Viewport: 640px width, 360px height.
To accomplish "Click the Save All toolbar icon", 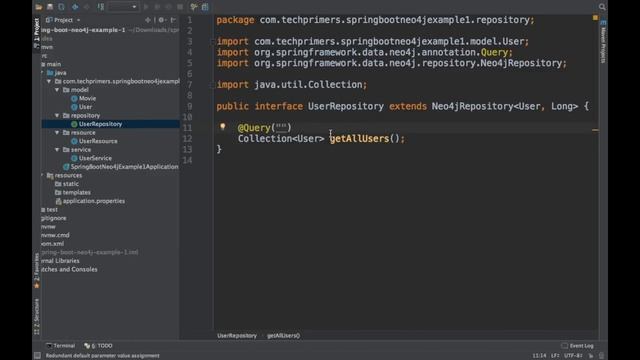I will 50,7.
